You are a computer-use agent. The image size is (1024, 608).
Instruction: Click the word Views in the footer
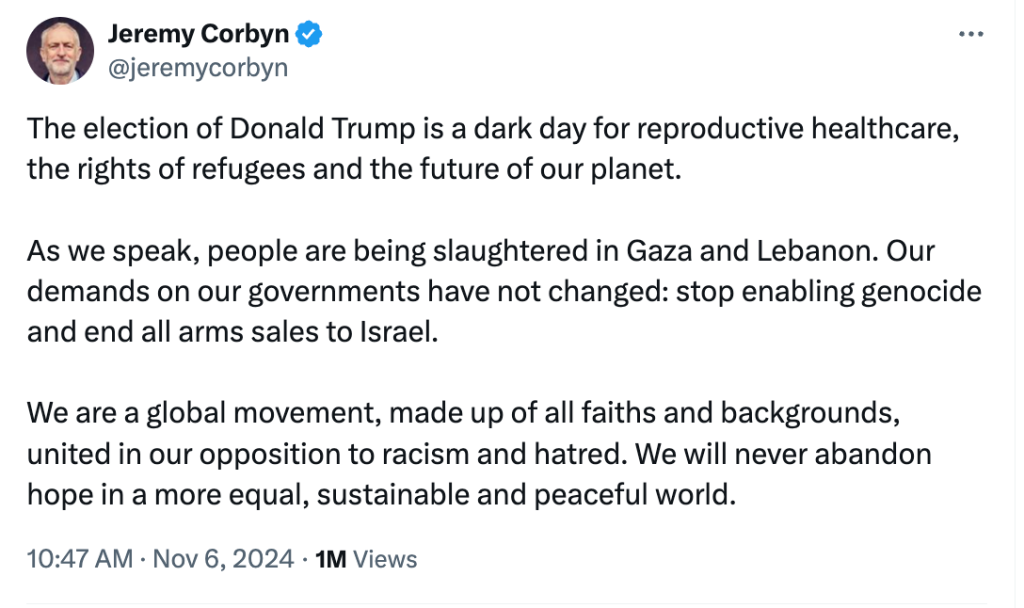click(x=385, y=559)
